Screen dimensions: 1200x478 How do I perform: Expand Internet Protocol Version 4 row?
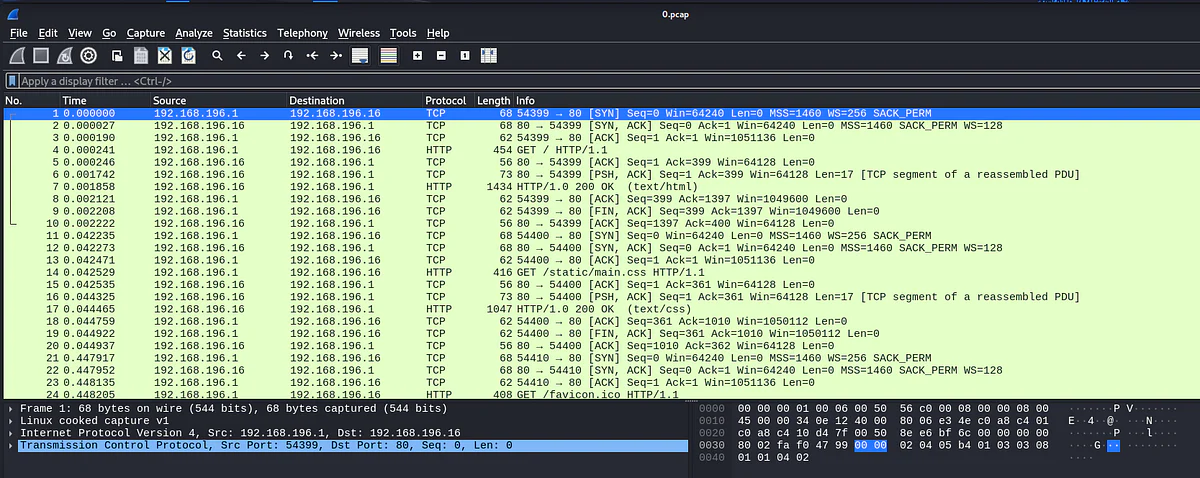tap(10, 433)
